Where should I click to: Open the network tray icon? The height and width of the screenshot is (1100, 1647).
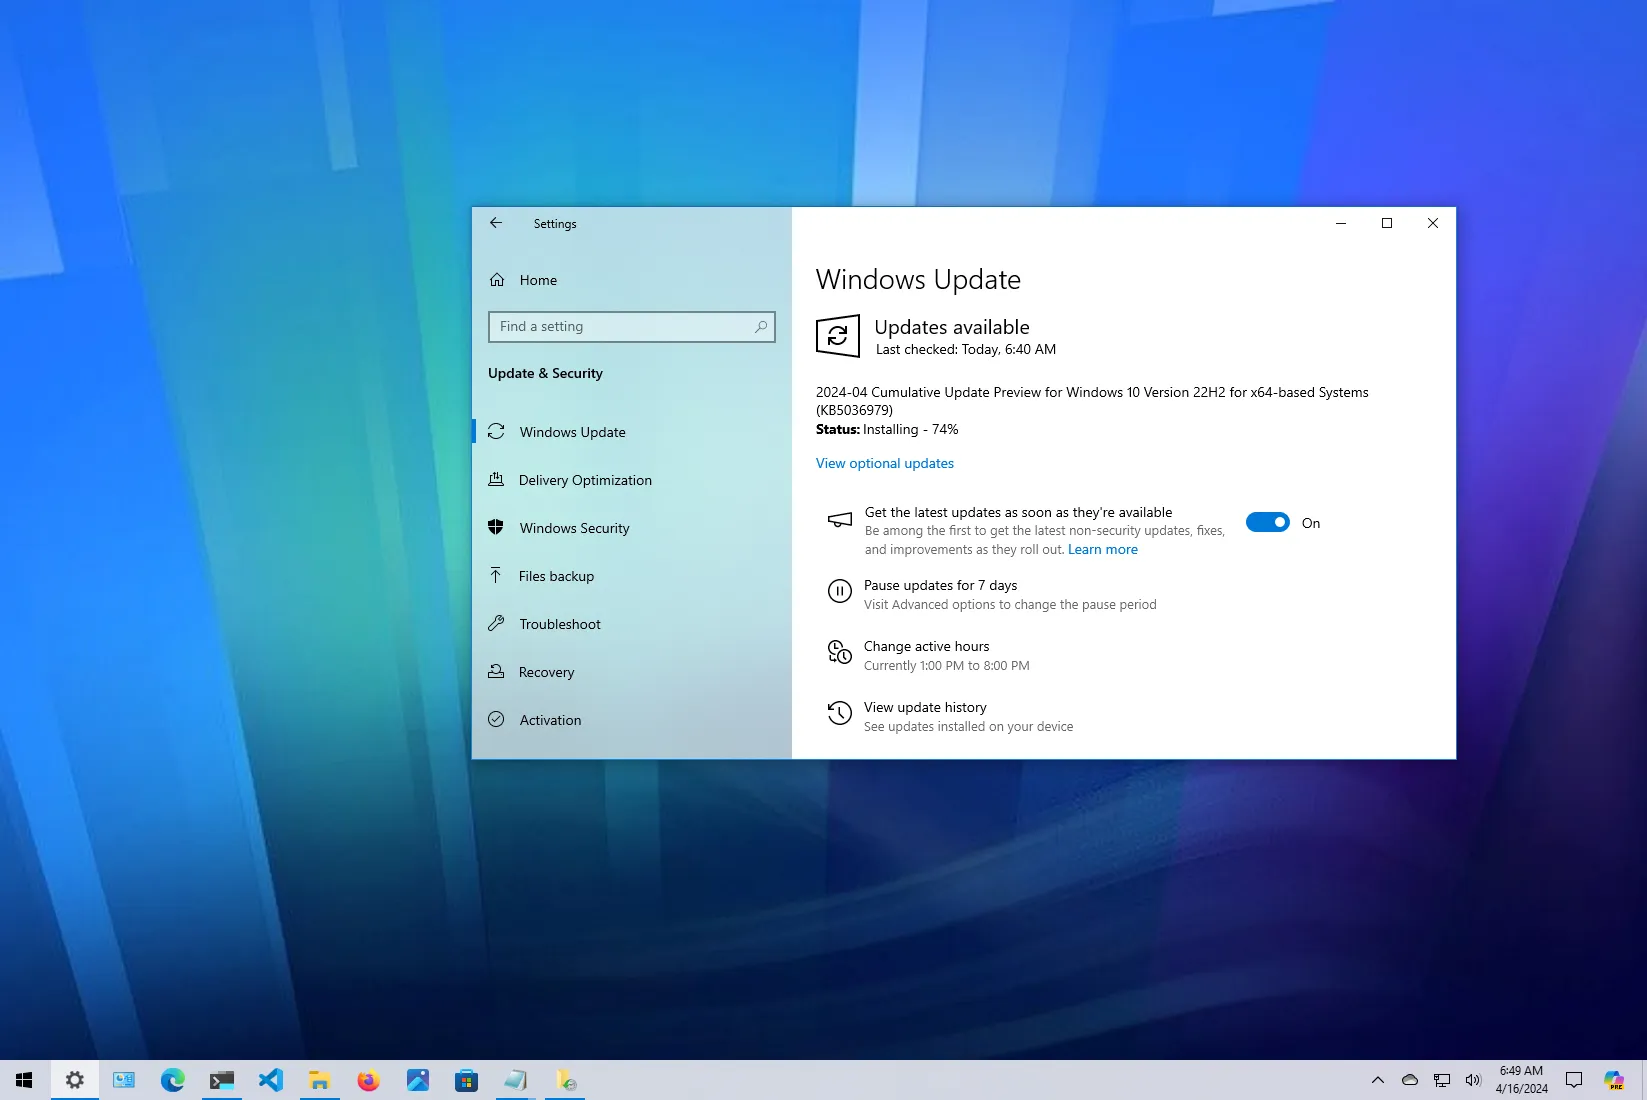1442,1080
